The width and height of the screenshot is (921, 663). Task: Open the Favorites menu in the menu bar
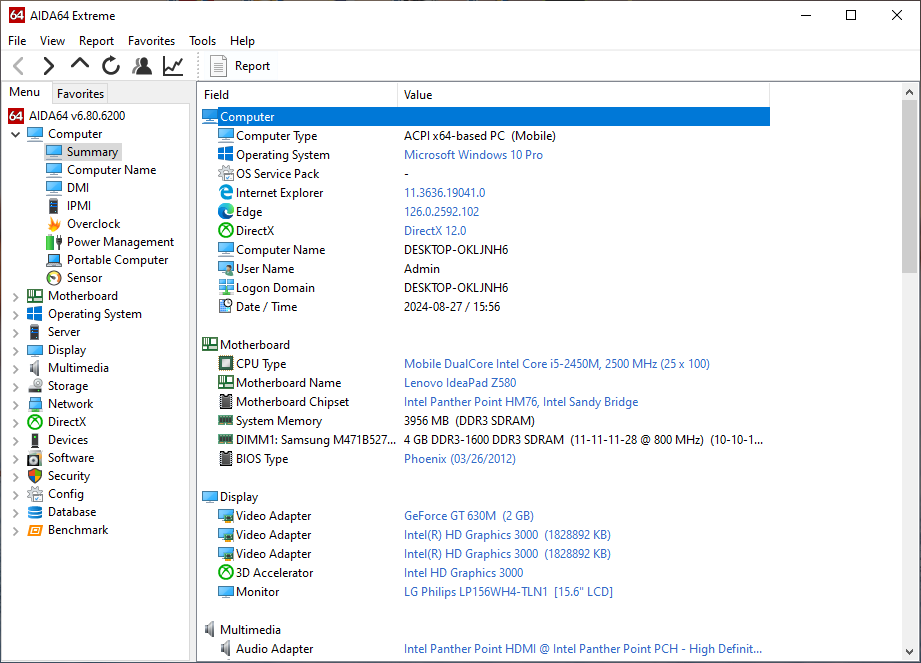coord(152,41)
